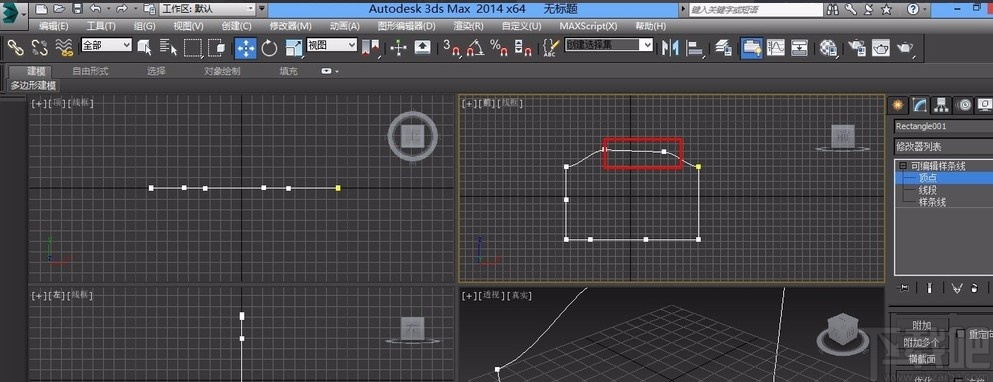Open the Hierarchy command panel tab
The width and height of the screenshot is (993, 382).
point(942,105)
